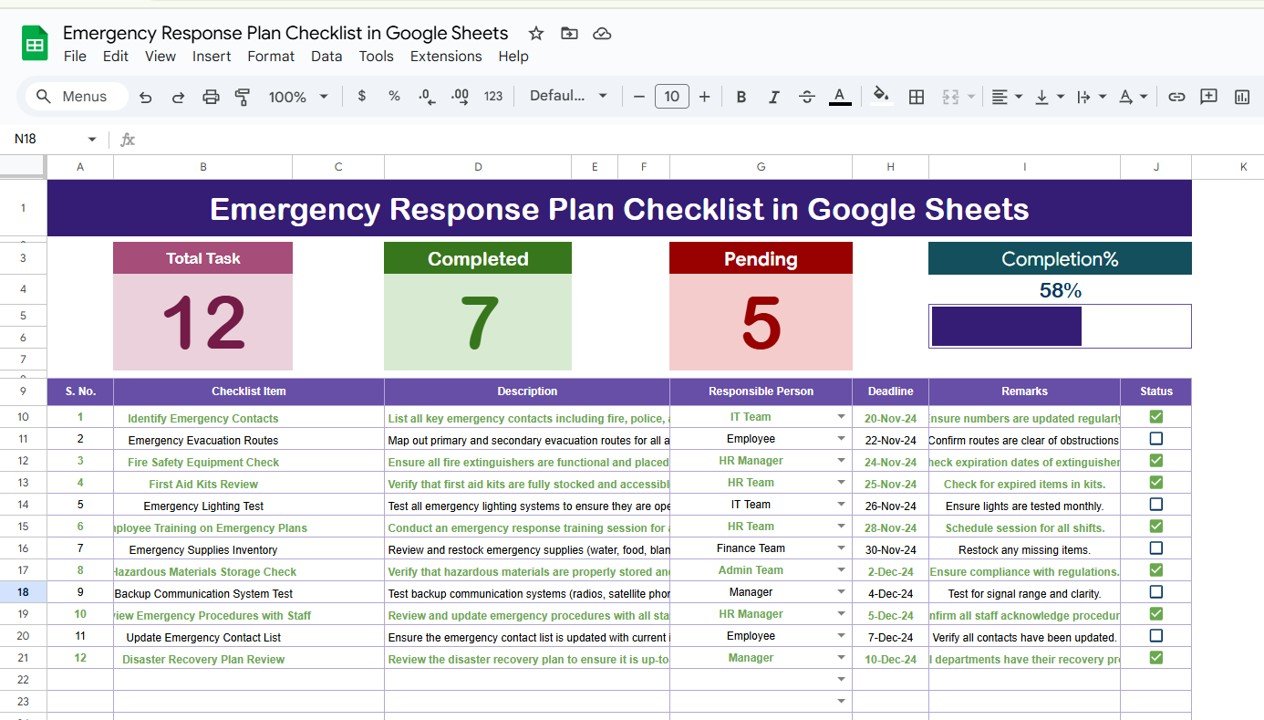Open the Name Box dropdown arrow
Screen dimensions: 1264x720
coord(92,139)
